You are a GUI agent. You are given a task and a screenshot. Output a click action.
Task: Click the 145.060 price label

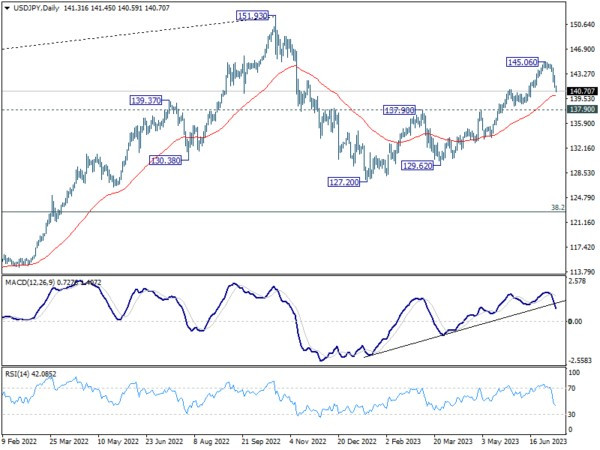click(522, 62)
